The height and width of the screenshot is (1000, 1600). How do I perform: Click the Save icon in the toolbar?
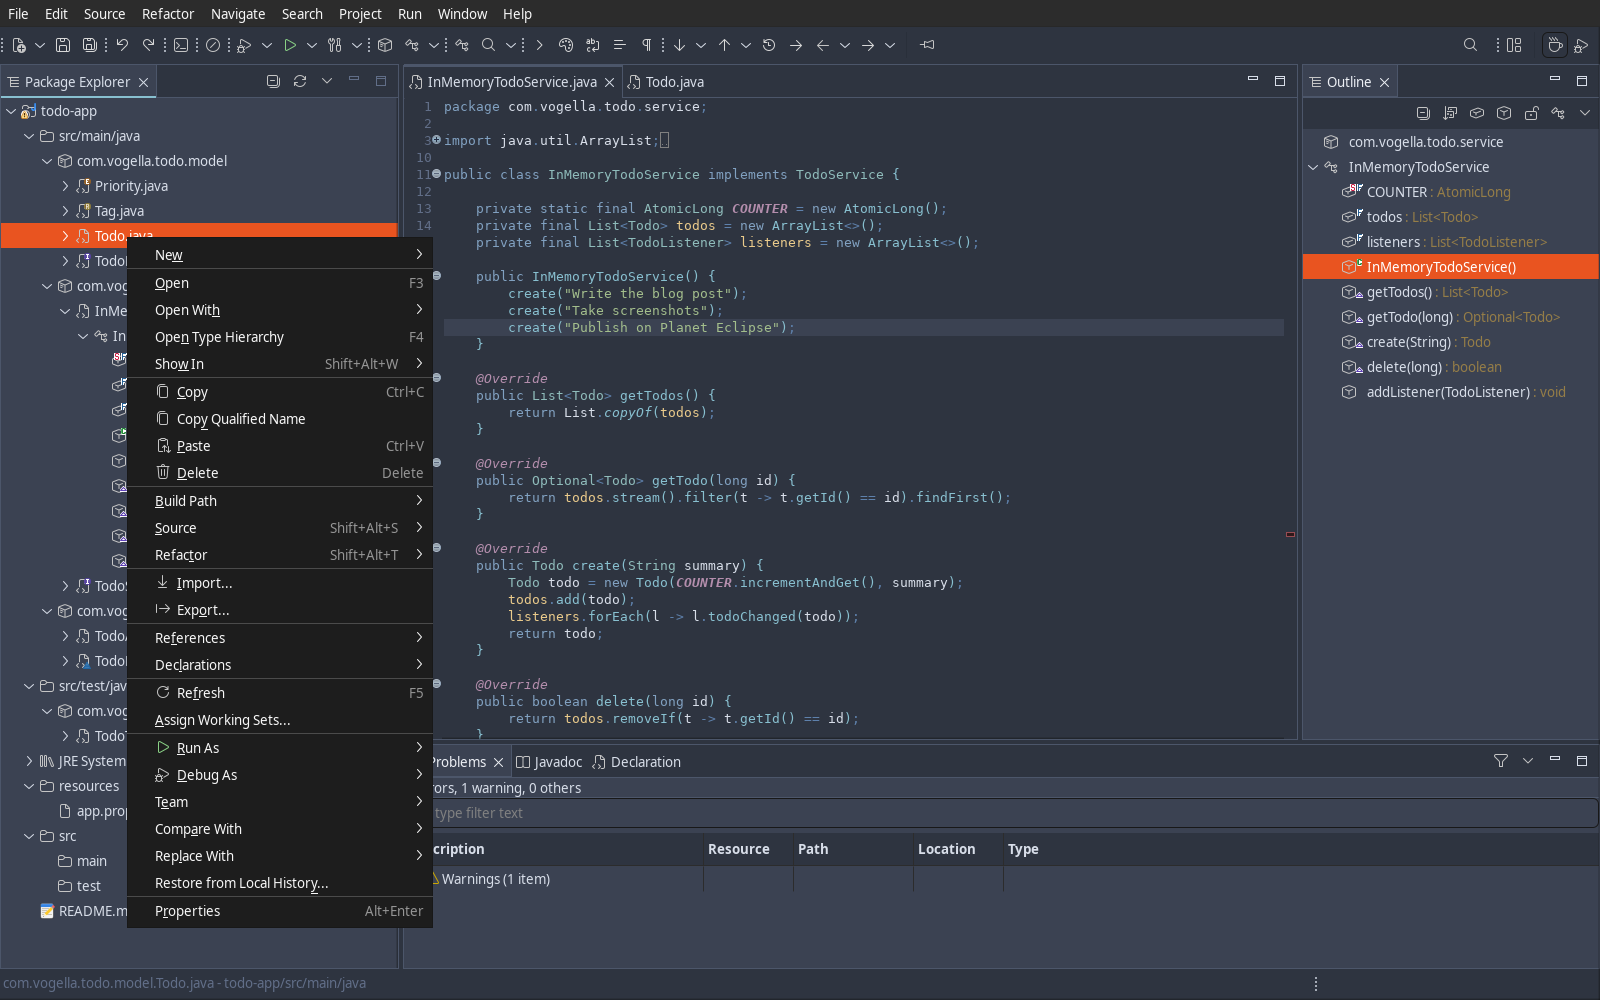click(63, 45)
